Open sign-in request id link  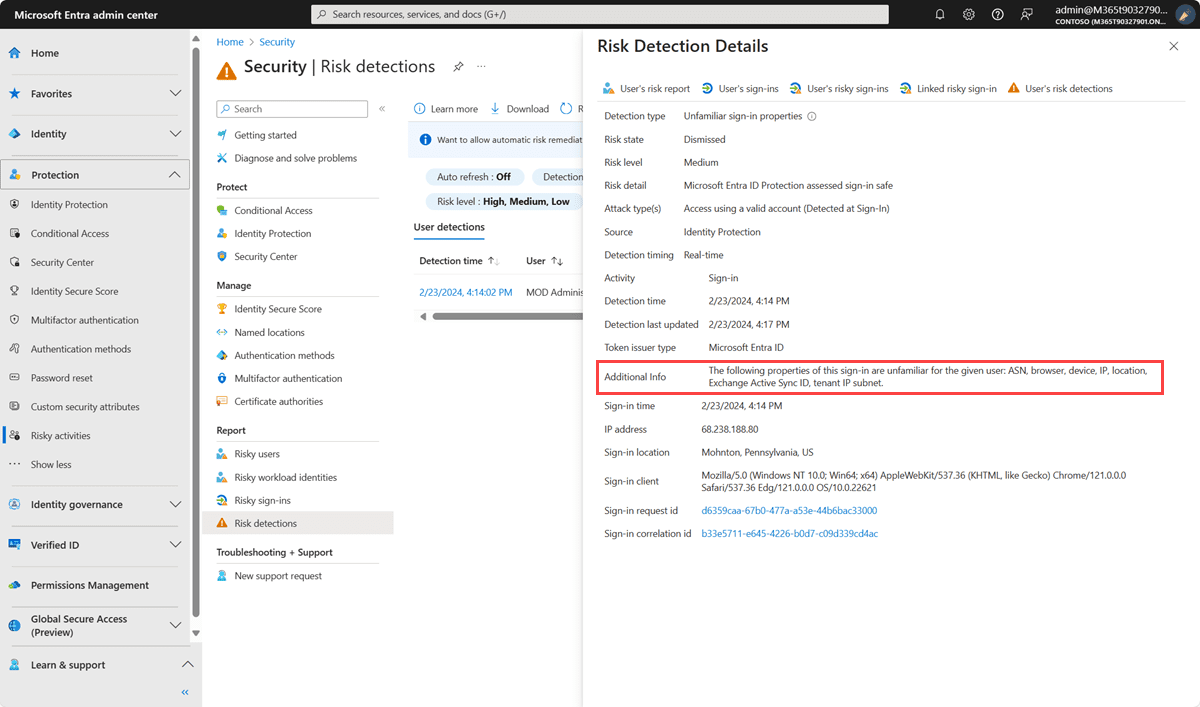(x=789, y=511)
